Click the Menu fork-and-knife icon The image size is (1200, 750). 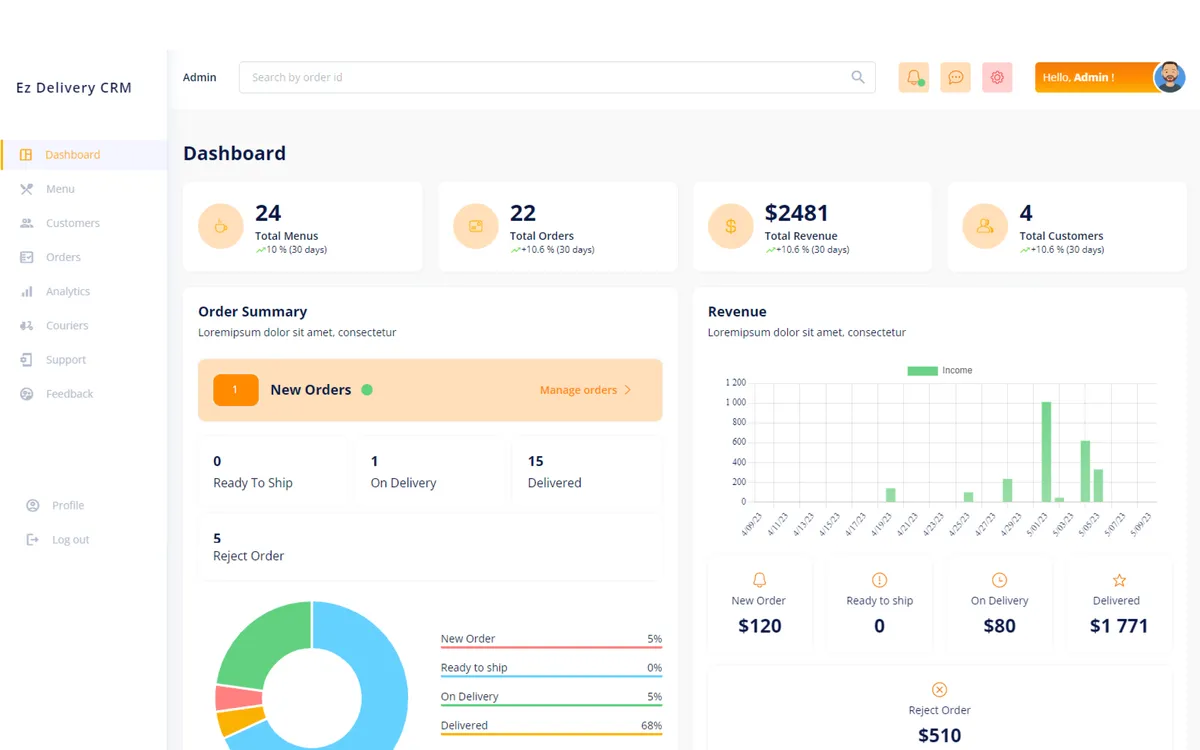click(x=26, y=189)
